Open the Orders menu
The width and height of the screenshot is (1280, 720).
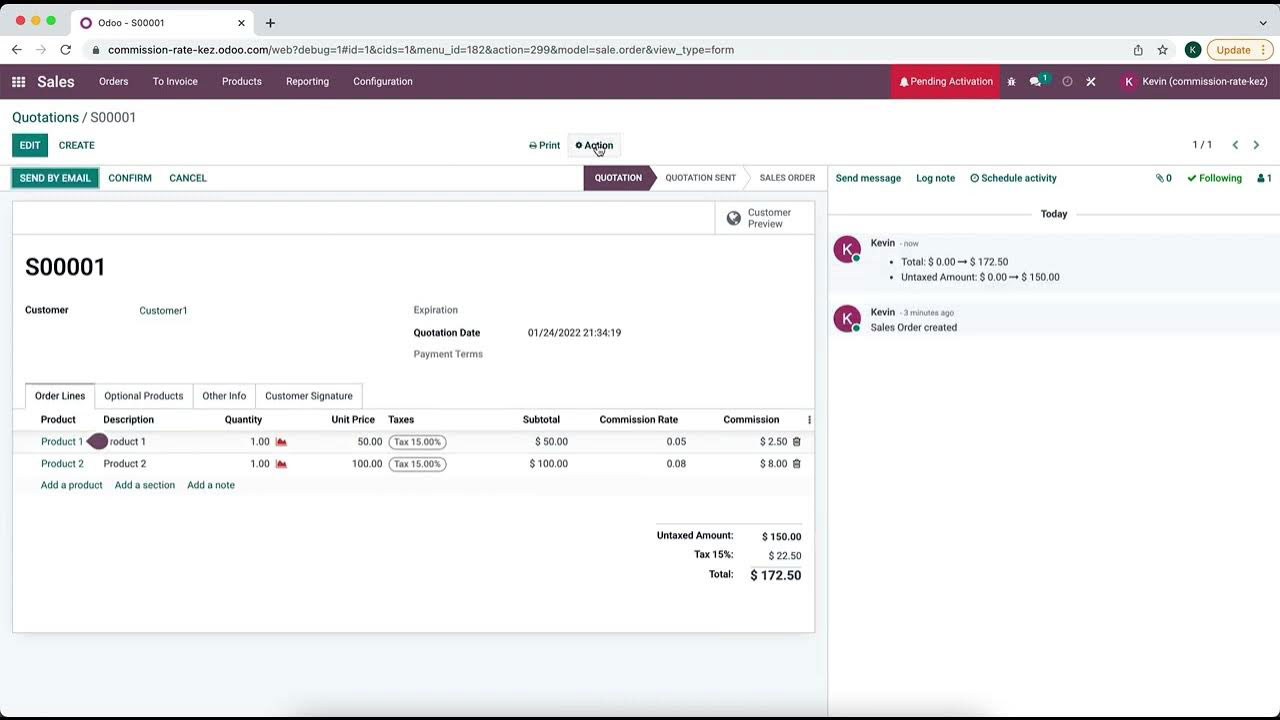click(114, 82)
